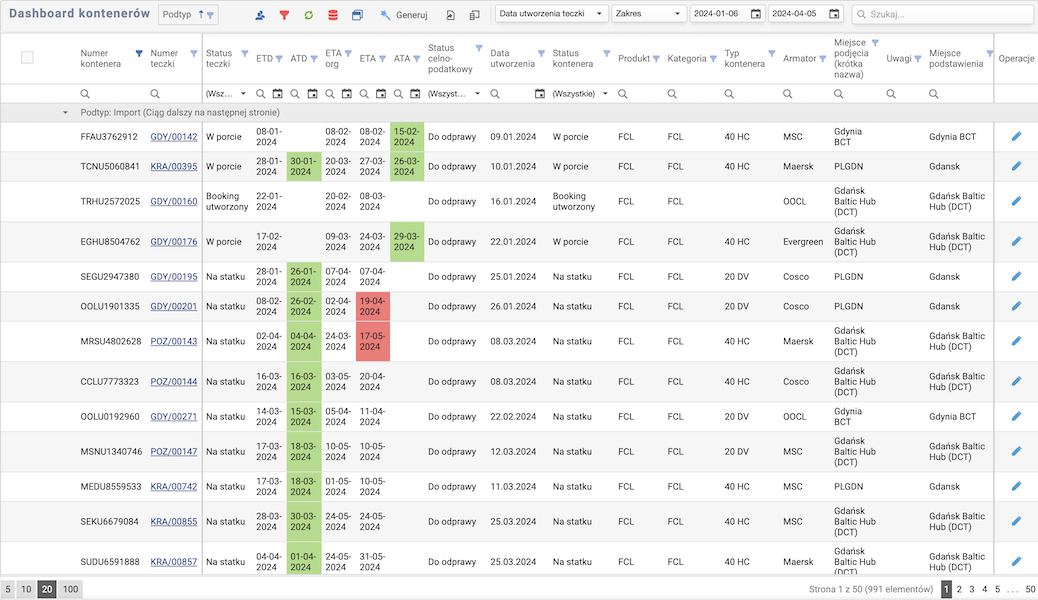This screenshot has width=1038, height=600.
Task: Click the red database stack icon
Action: coord(333,15)
